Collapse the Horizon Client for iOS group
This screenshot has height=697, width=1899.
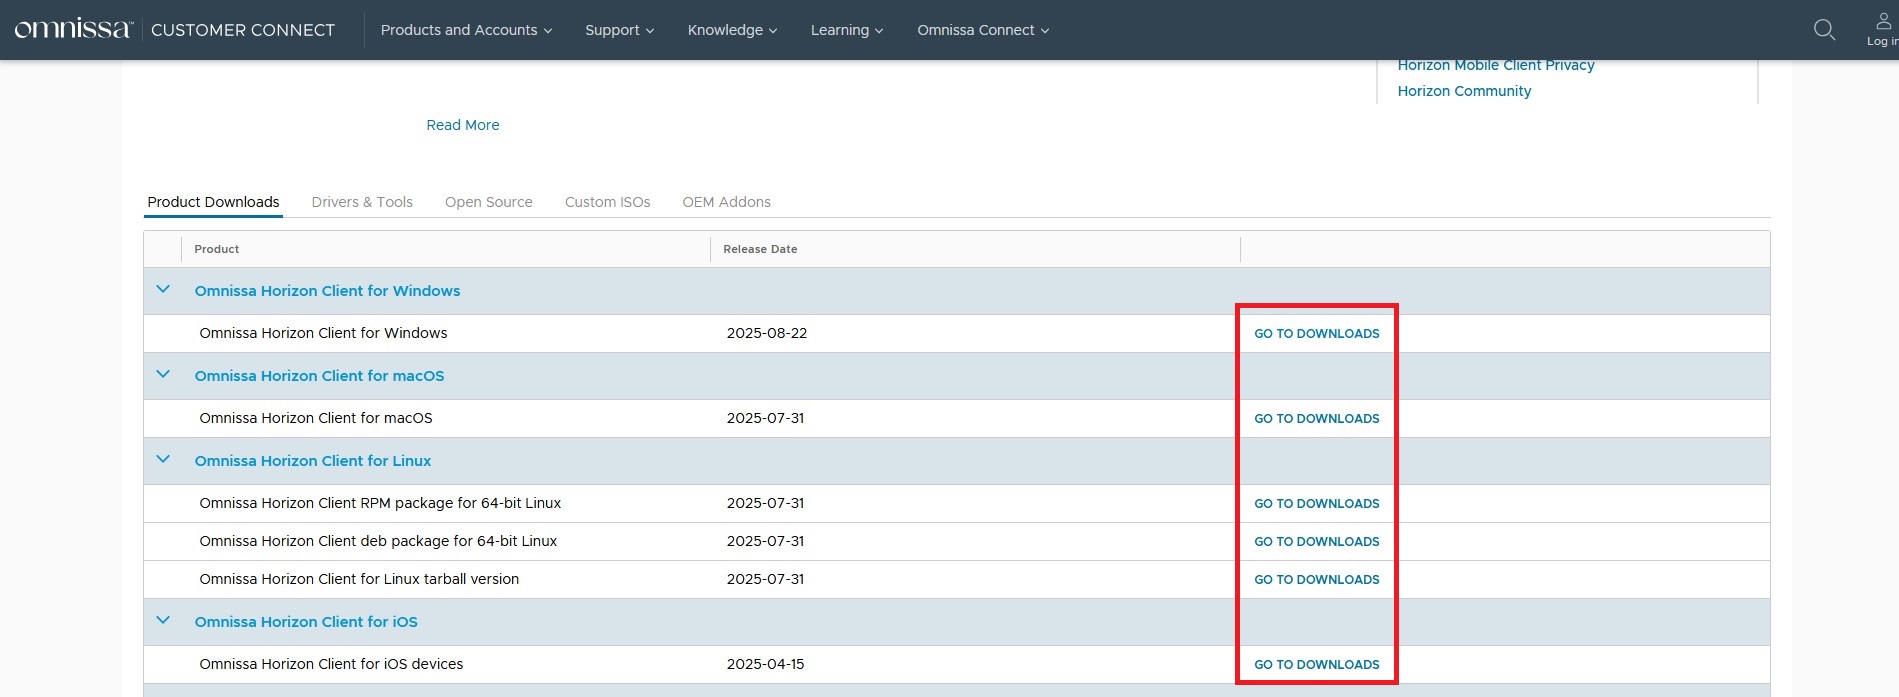[163, 621]
